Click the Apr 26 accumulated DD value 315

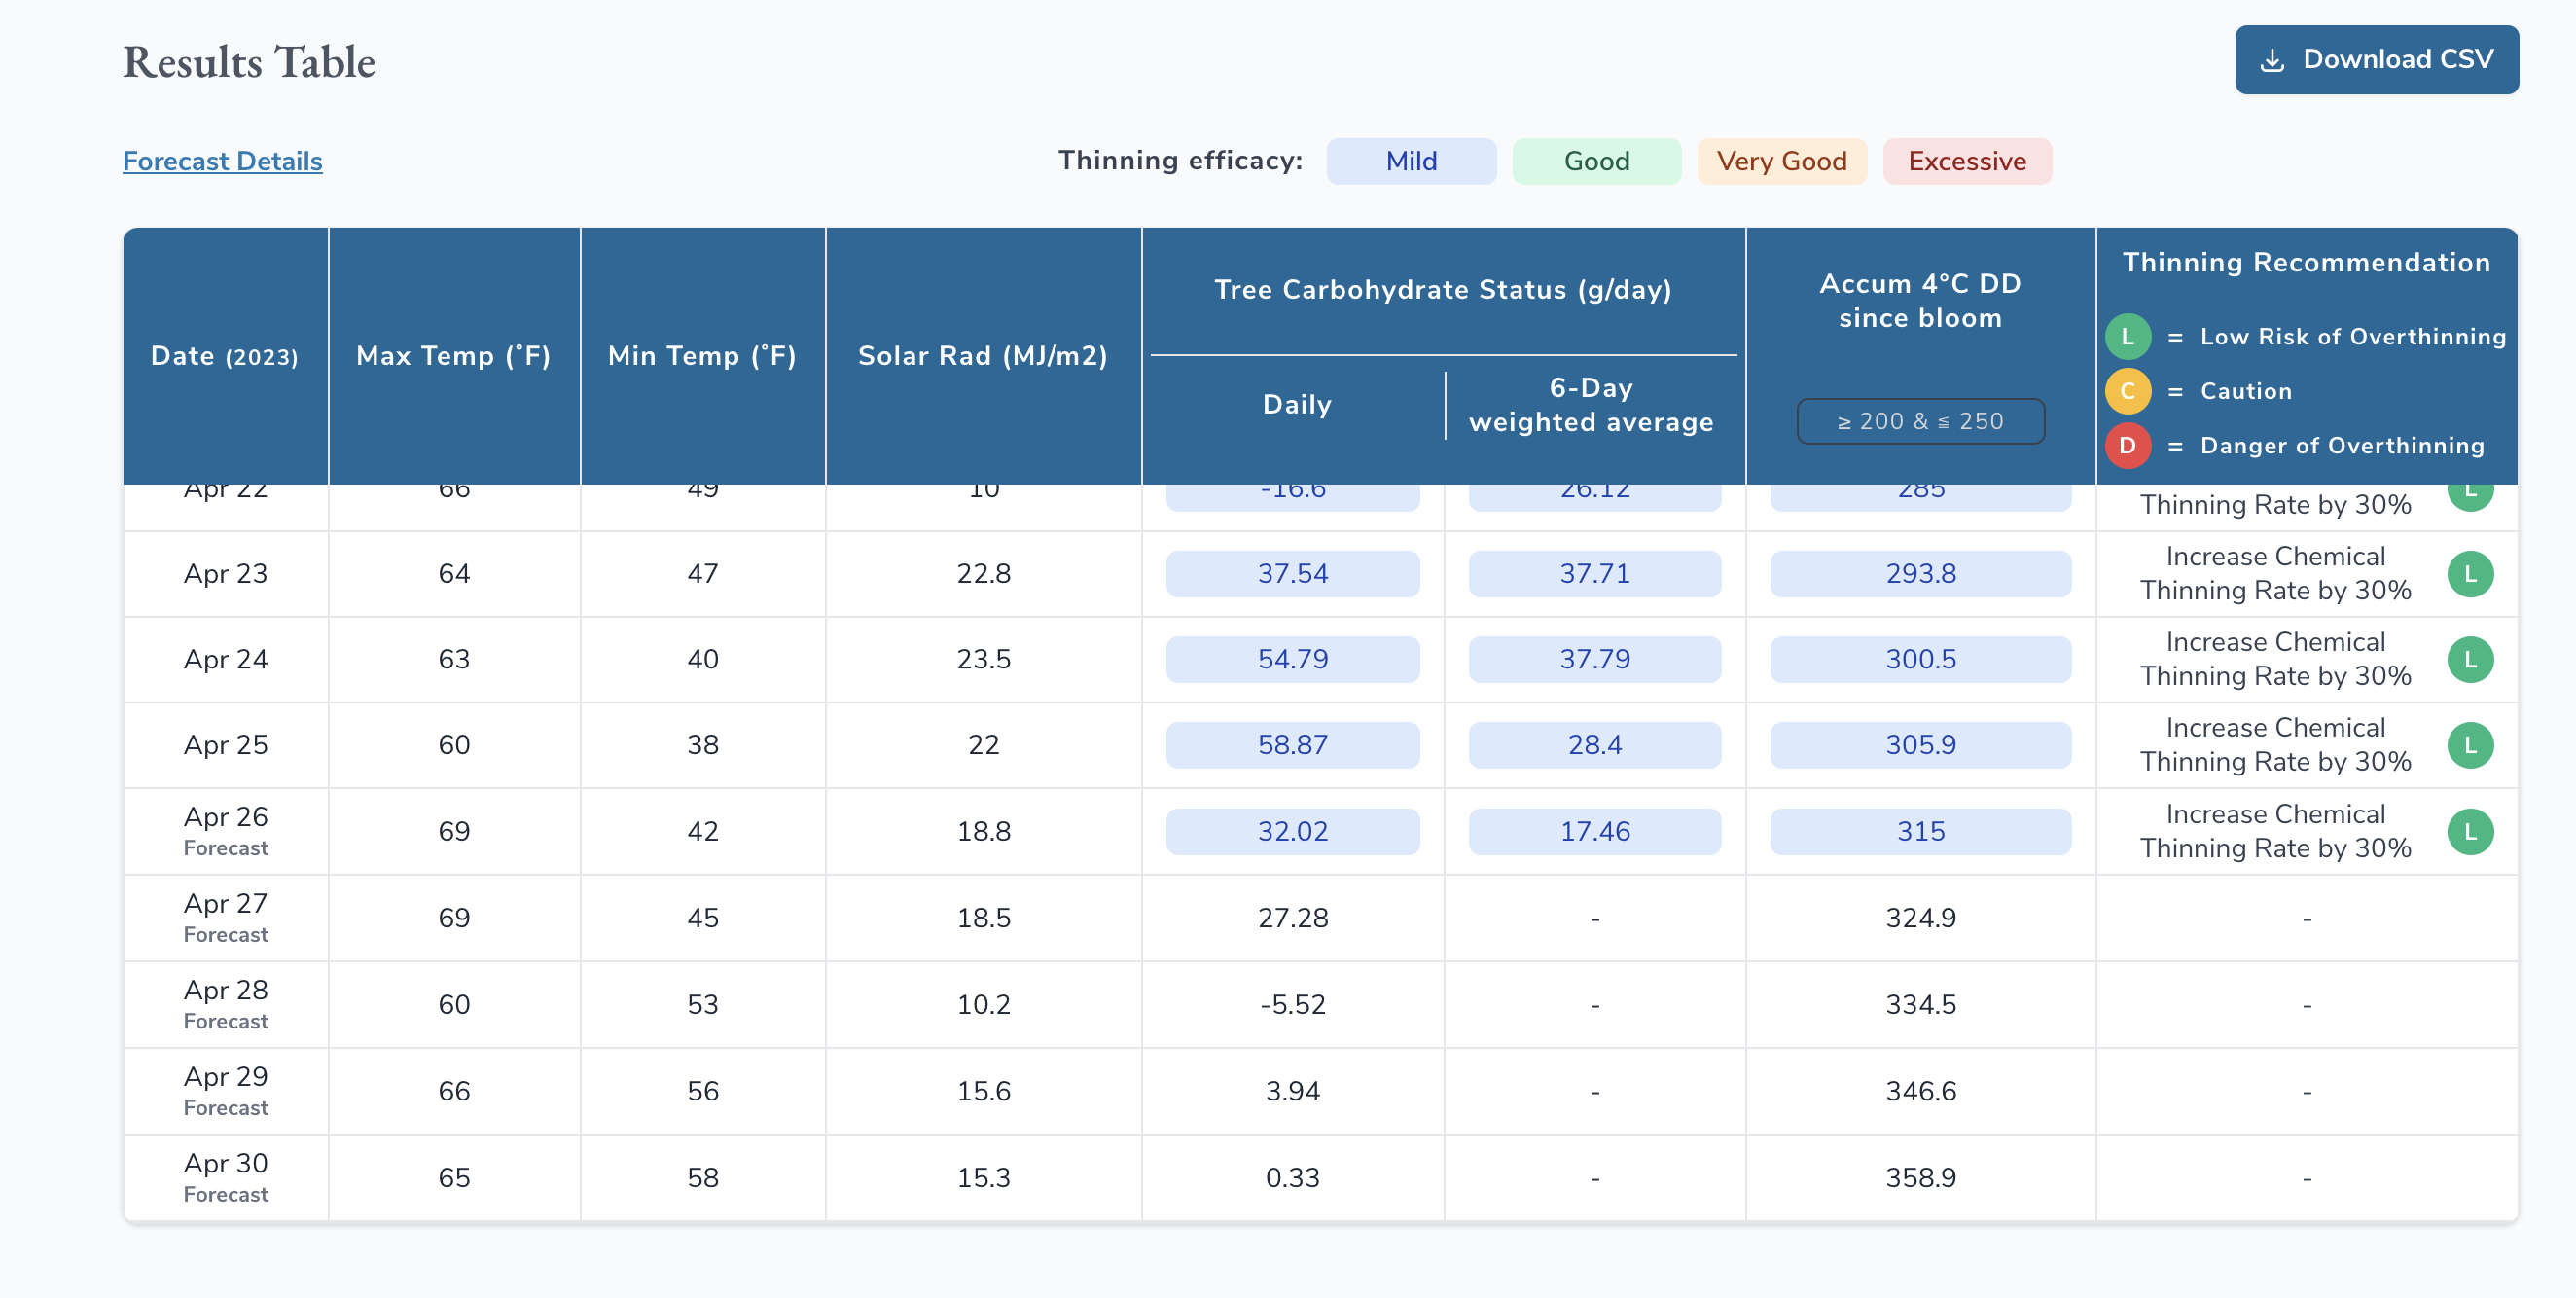pyautogui.click(x=1920, y=832)
